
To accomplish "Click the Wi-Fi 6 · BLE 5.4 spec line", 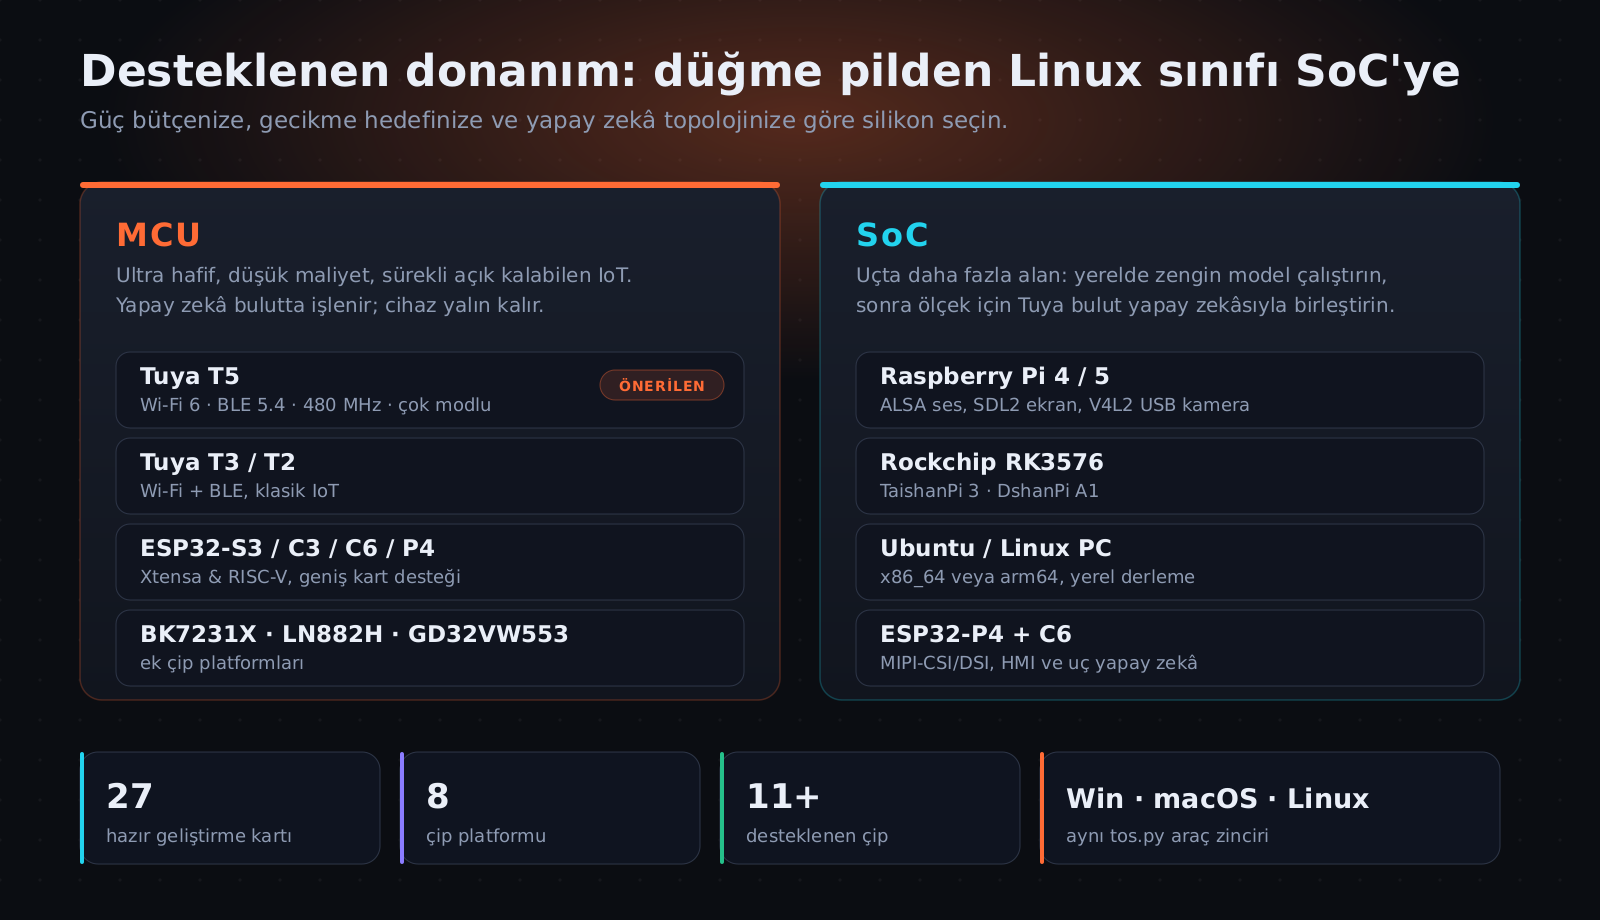I will [315, 405].
